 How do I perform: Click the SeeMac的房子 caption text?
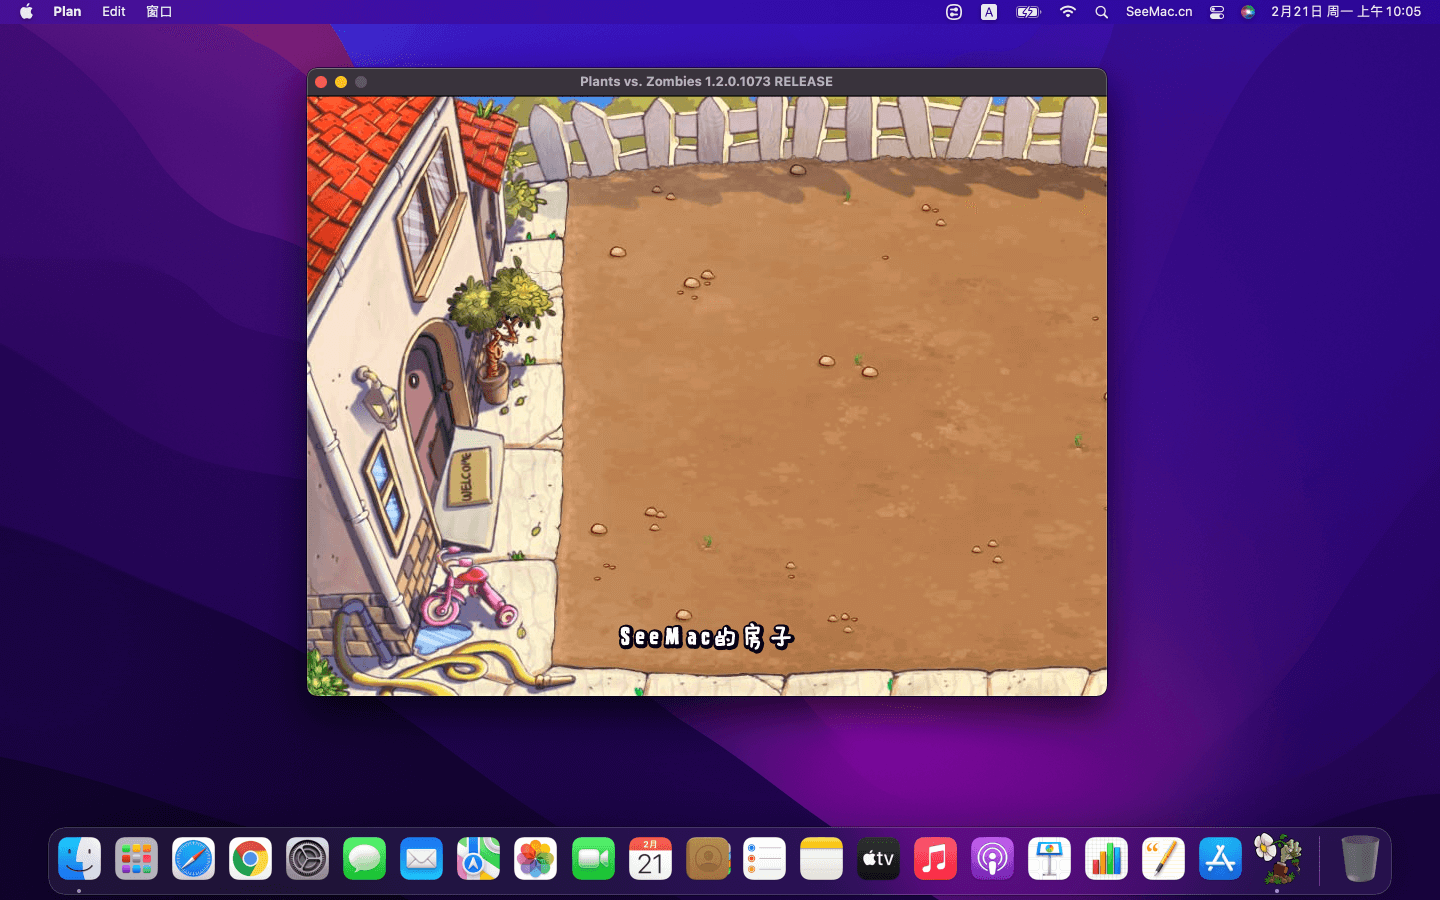click(x=706, y=637)
